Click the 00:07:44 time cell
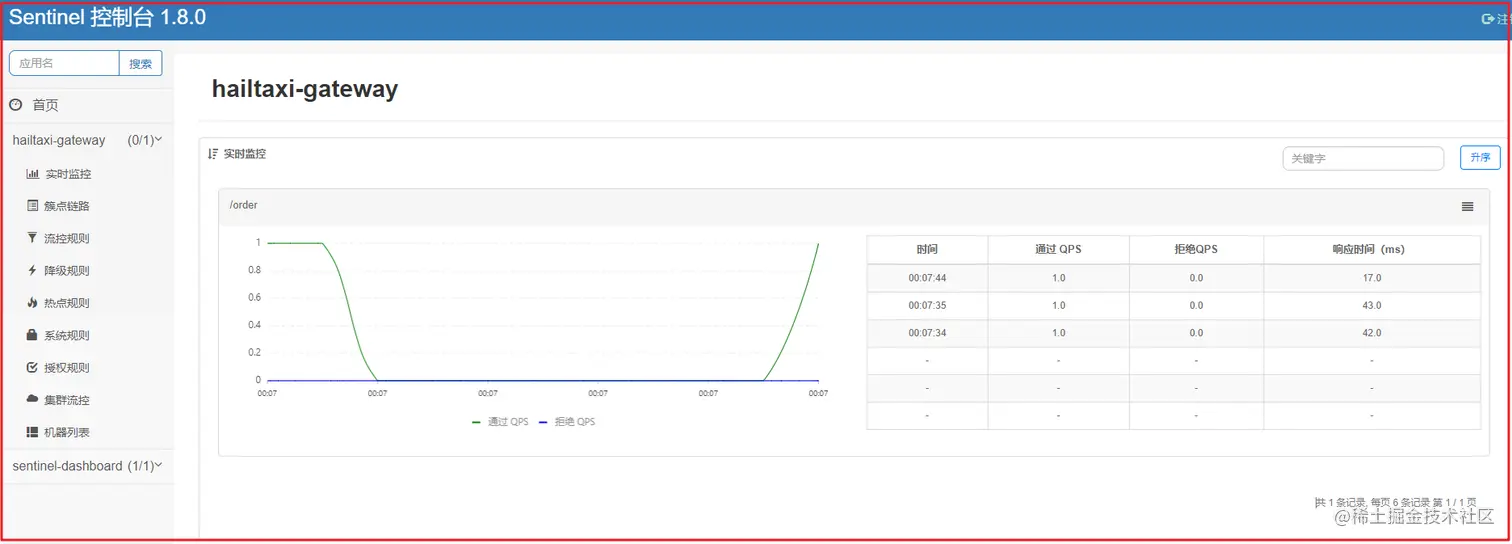1512x544 pixels. (927, 278)
